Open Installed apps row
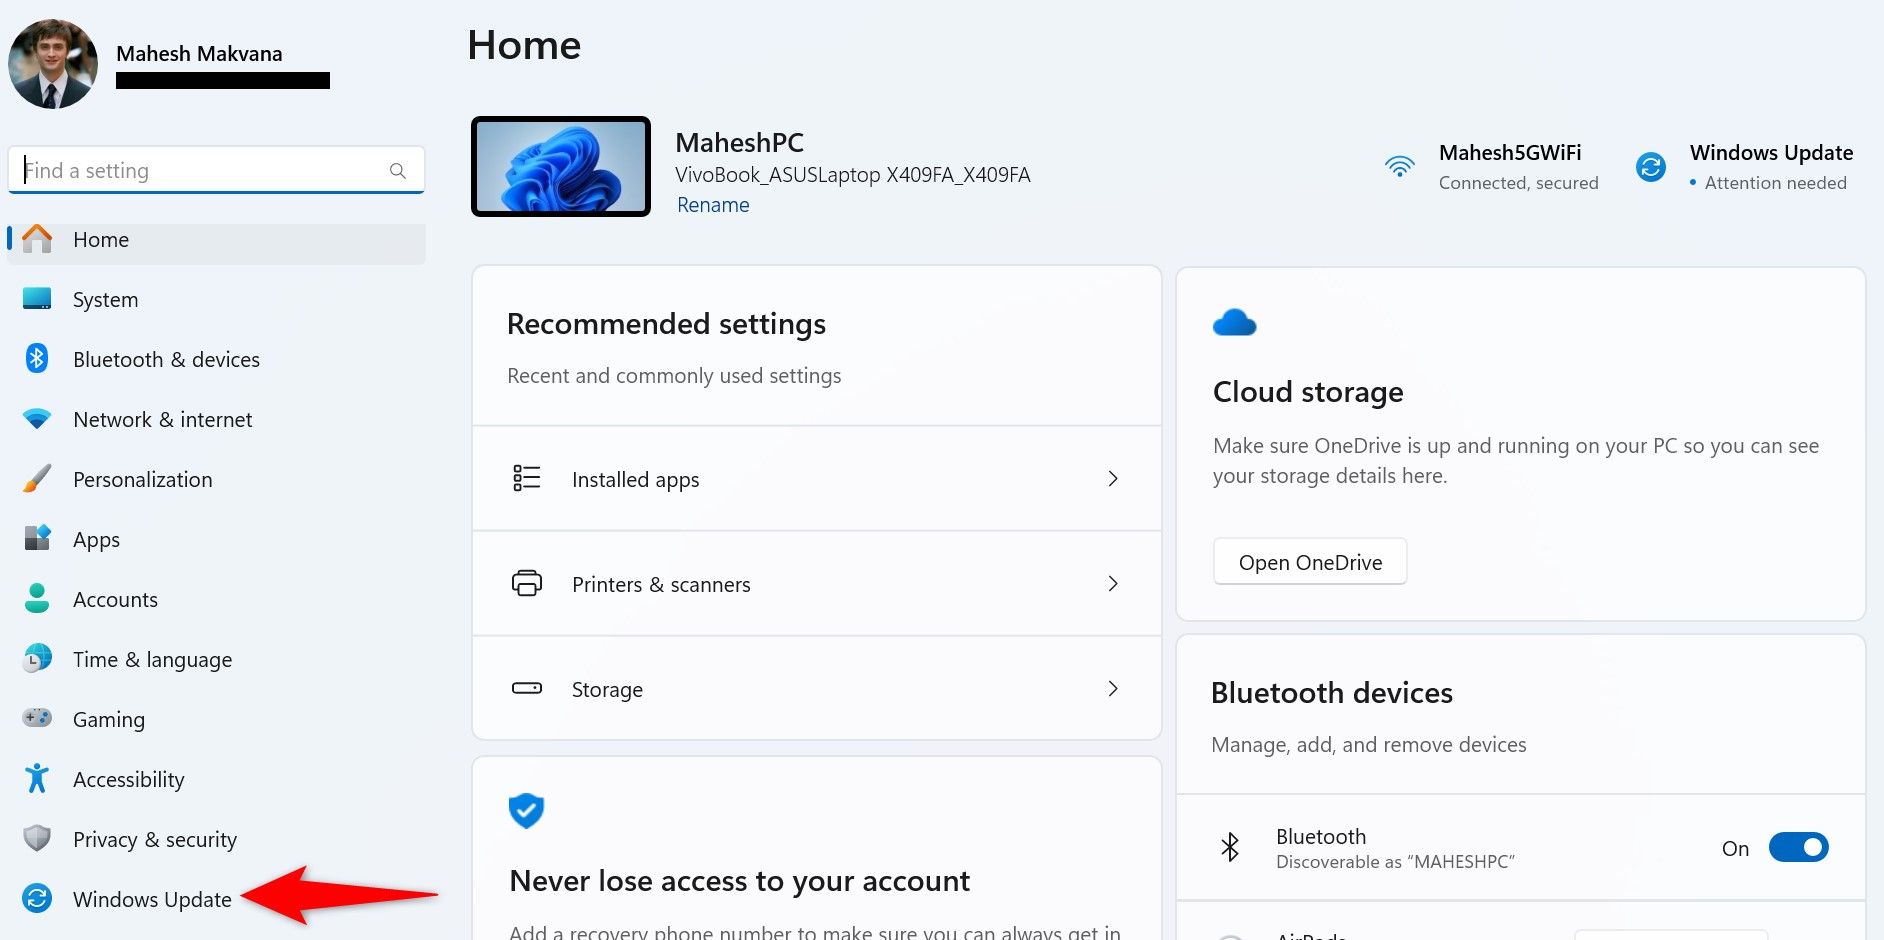The height and width of the screenshot is (940, 1884). 817,479
